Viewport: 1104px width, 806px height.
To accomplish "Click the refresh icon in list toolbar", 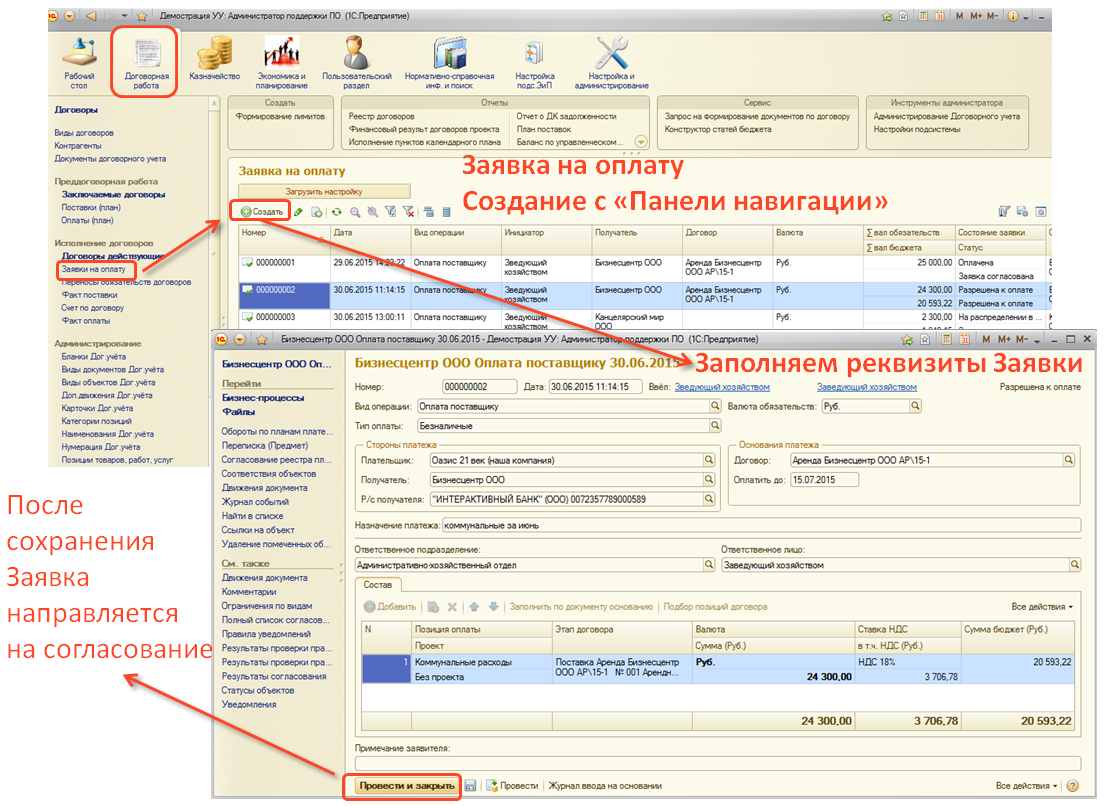I will tap(336, 212).
